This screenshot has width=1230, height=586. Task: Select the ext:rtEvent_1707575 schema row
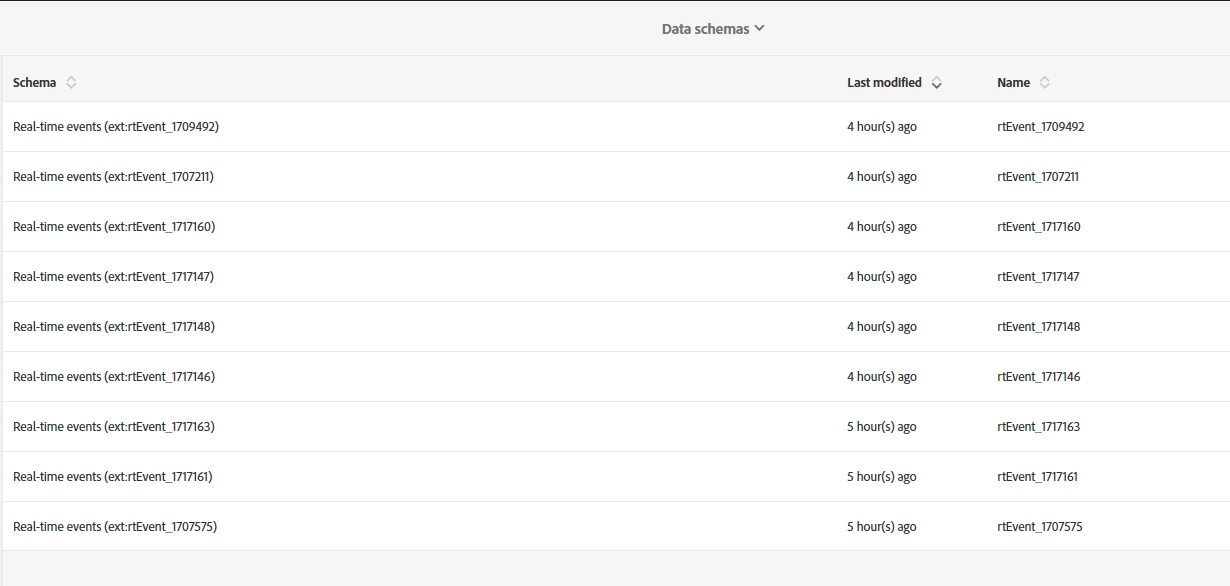pos(115,527)
